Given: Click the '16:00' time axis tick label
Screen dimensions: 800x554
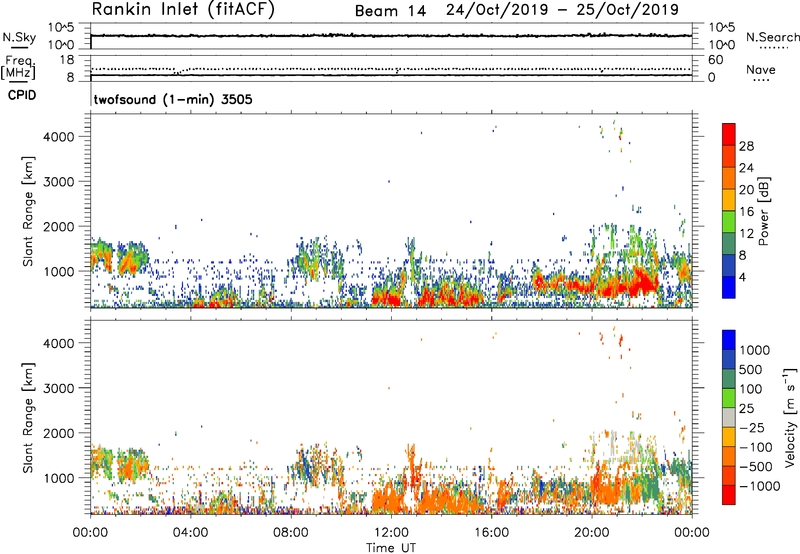Looking at the screenshot, I should [x=491, y=533].
